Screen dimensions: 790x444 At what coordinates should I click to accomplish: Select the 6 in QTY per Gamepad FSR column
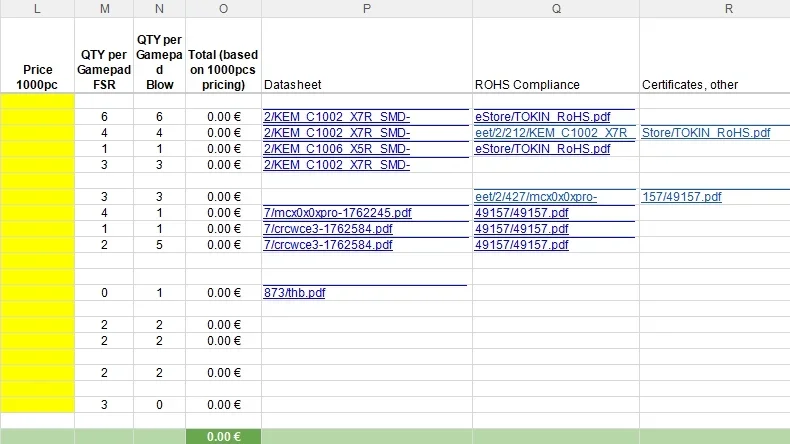tap(104, 116)
